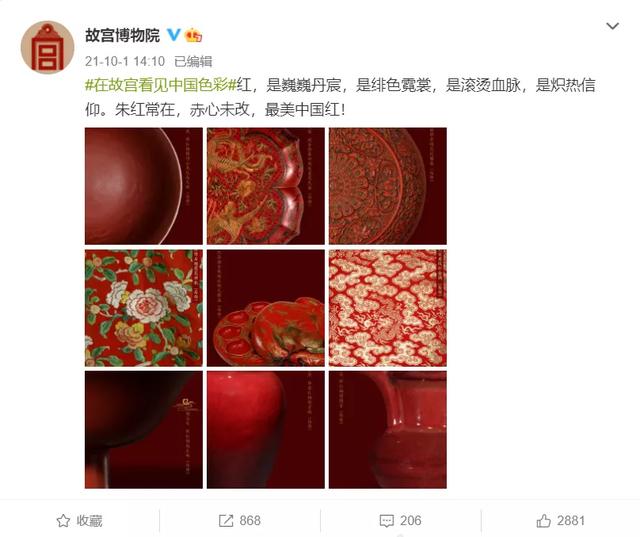Open the white cloud pattern textile thumbnail
The width and height of the screenshot is (640, 537).
click(x=388, y=308)
